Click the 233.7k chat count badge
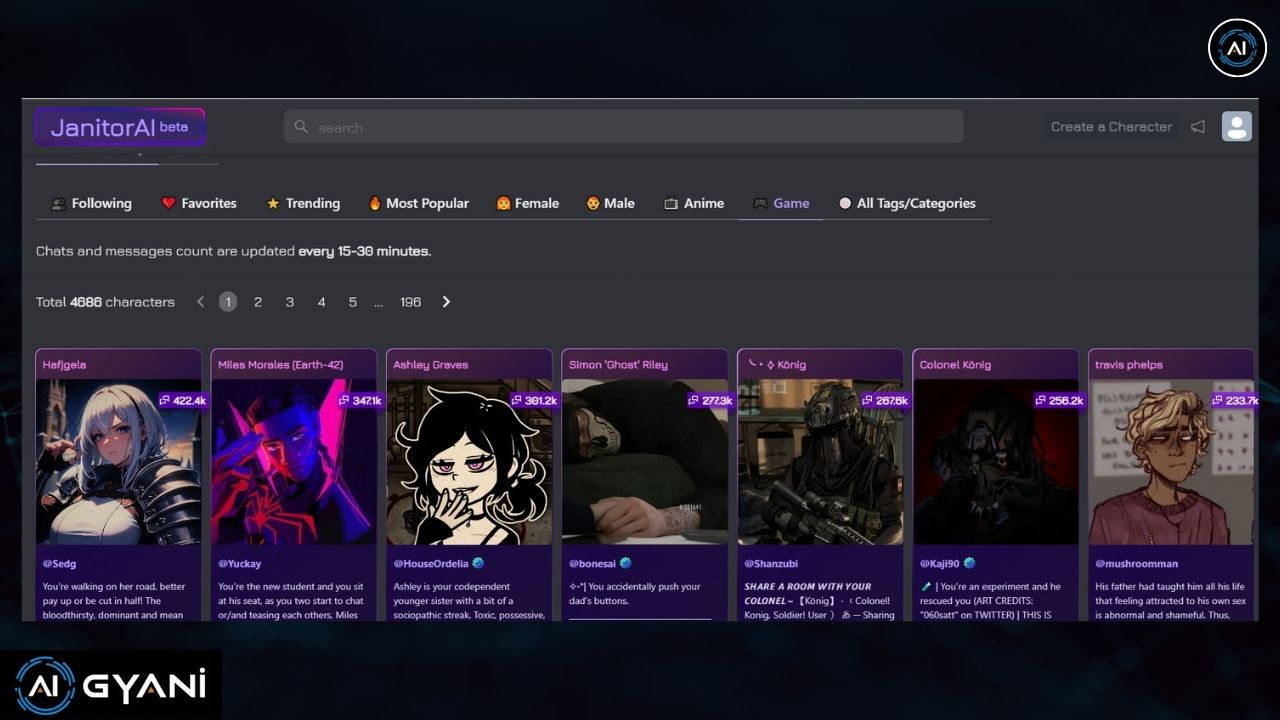The image size is (1280, 720). point(1235,400)
